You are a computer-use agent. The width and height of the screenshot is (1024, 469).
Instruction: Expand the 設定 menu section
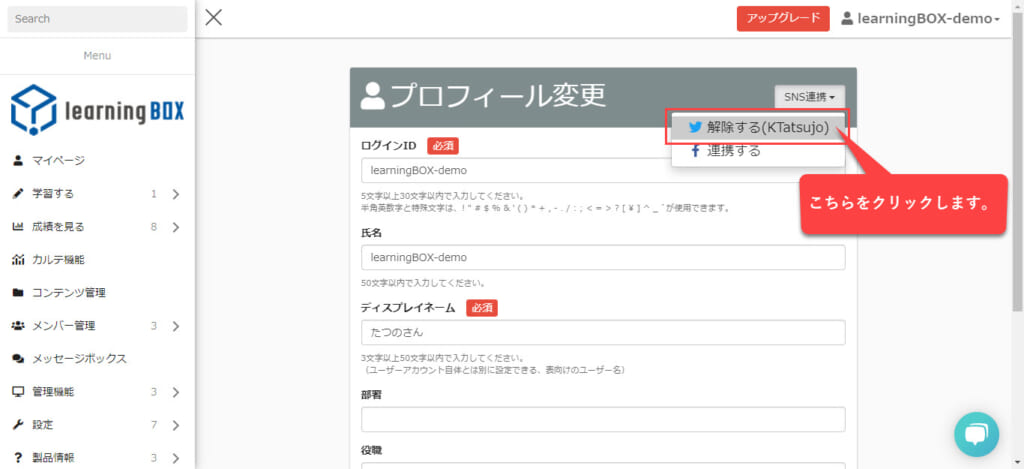tap(175, 425)
